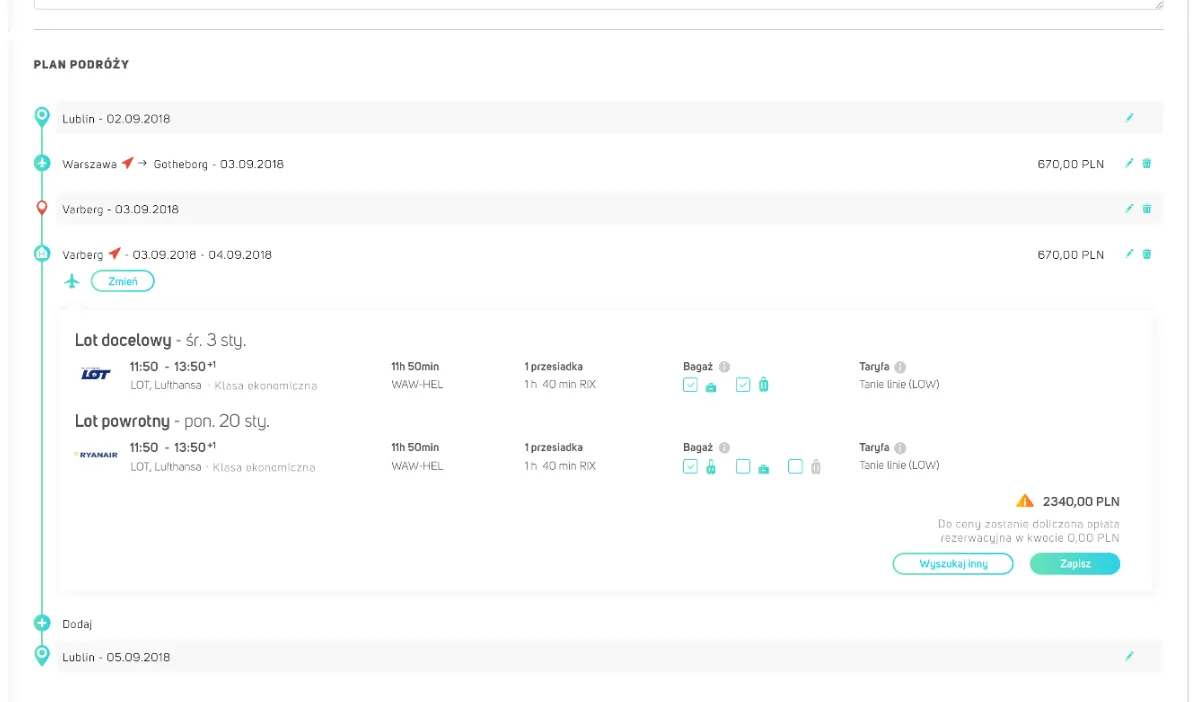Toggle first baggage checkbox in Lot docelowy

[x=690, y=385]
